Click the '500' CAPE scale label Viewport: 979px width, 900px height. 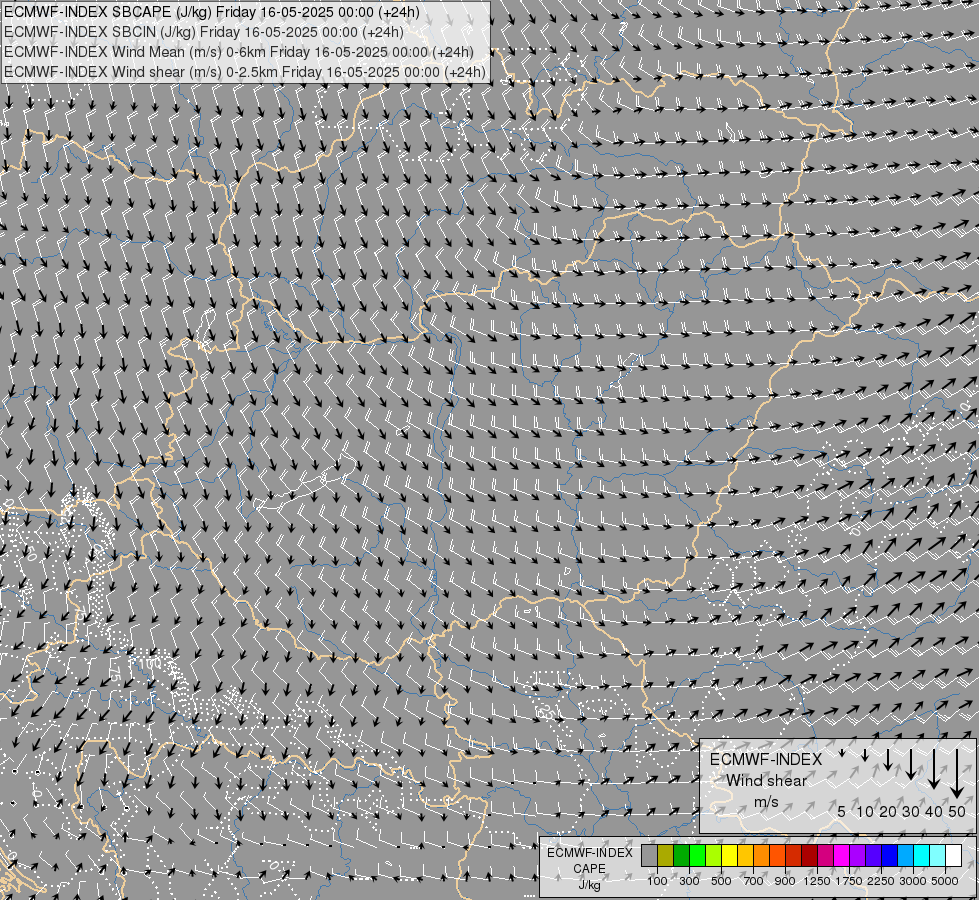(x=721, y=881)
